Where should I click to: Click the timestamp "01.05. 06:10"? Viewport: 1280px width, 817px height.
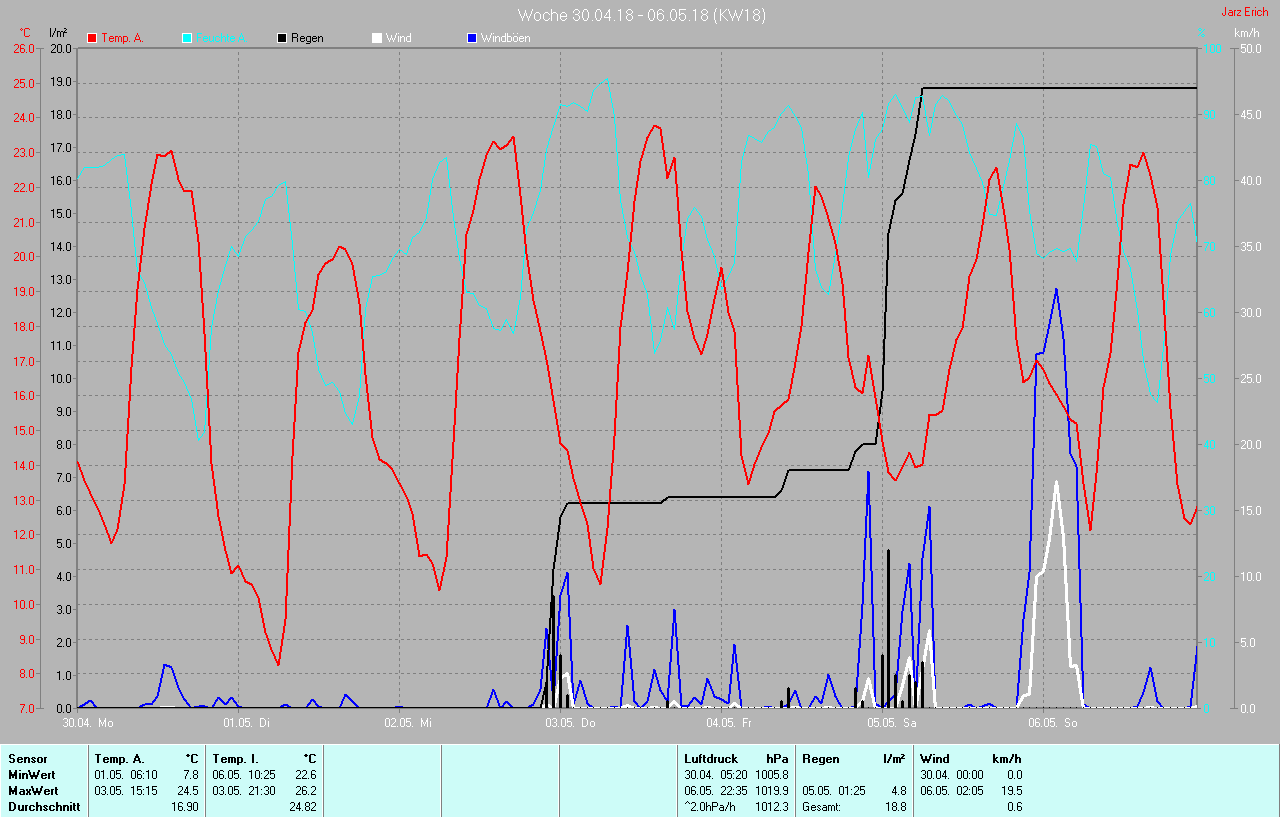pos(126,775)
